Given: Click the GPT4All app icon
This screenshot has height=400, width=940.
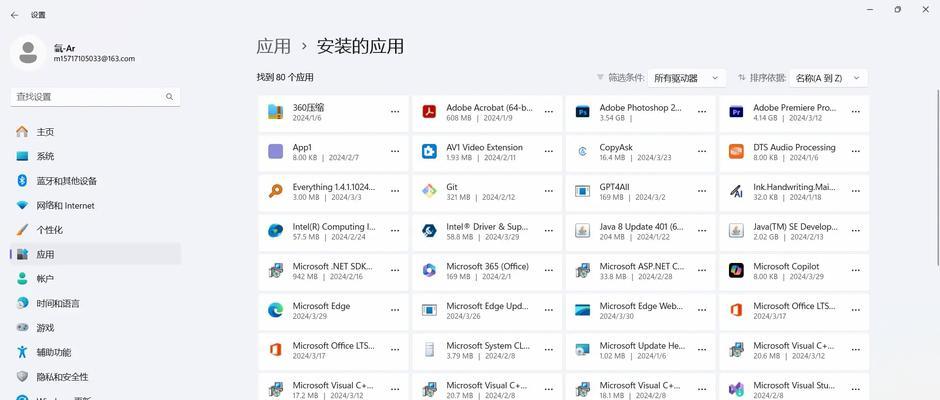Looking at the screenshot, I should click(x=582, y=191).
